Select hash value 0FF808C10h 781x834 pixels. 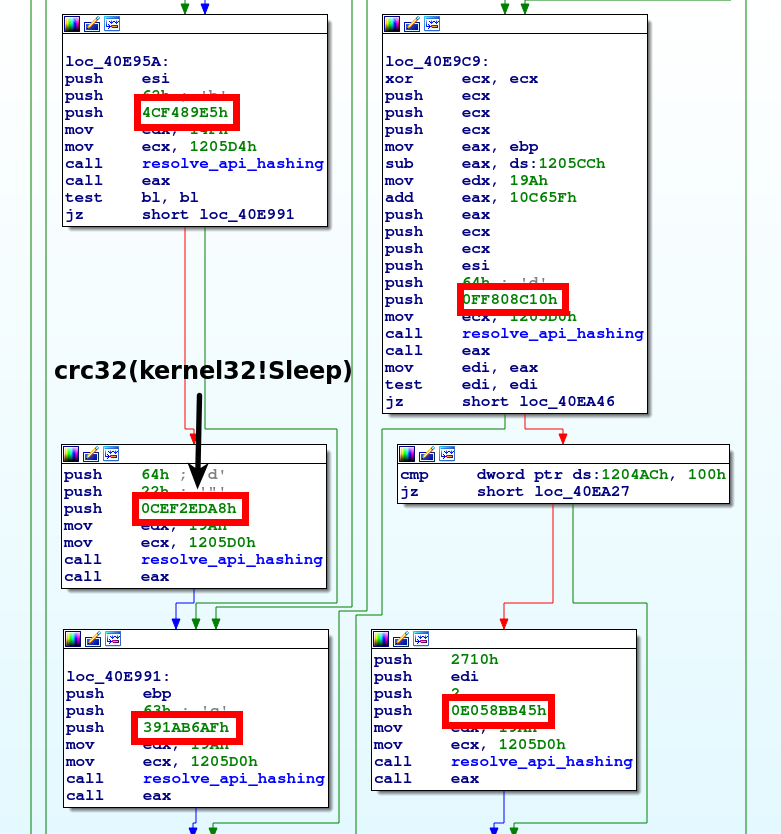[x=510, y=300]
